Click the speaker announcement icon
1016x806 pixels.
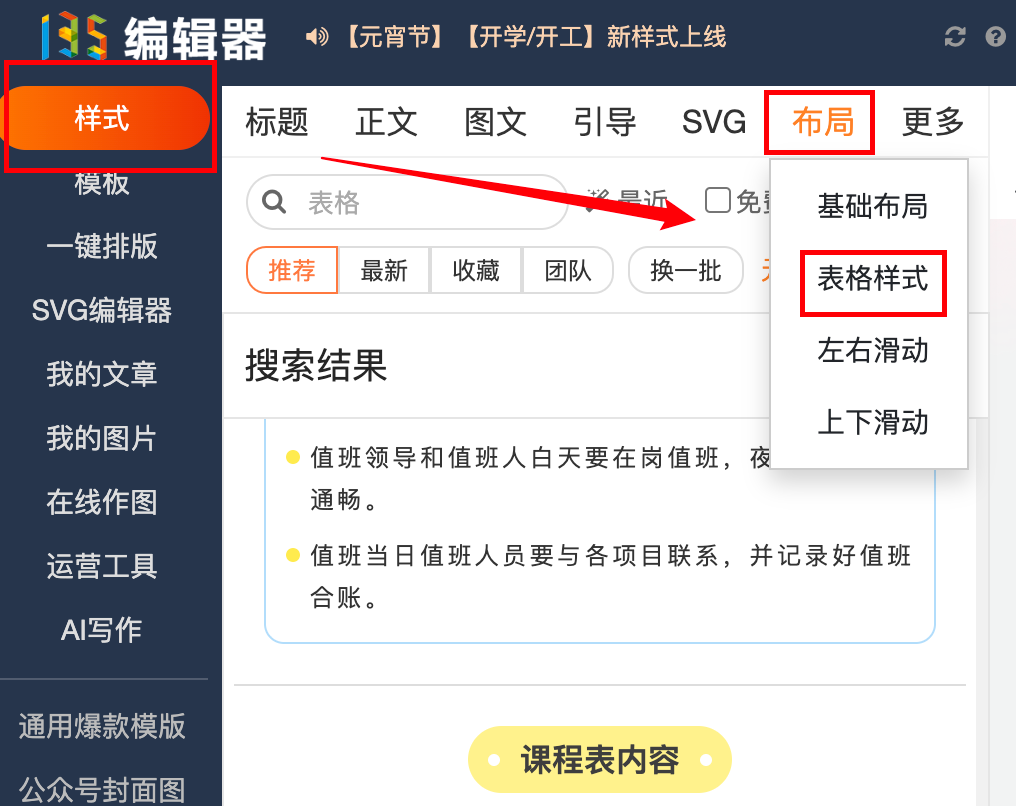point(317,36)
